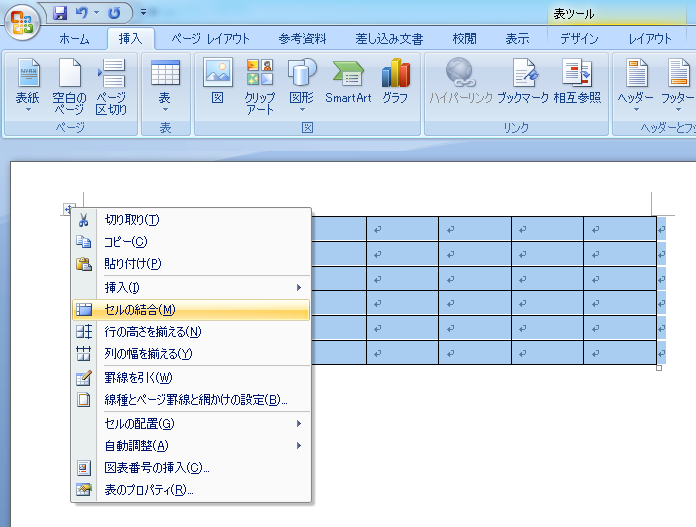Screen dimensions: 696x527
Task: Expand the 図形 shapes gallery
Action: pyautogui.click(x=301, y=84)
